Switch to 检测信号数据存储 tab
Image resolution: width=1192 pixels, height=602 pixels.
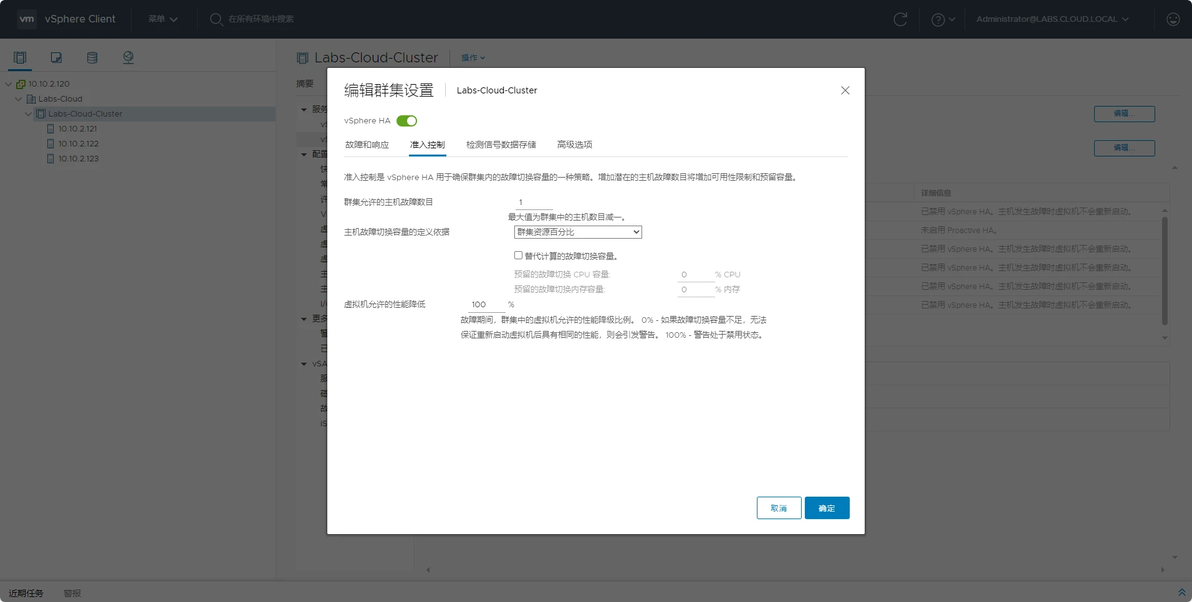pos(501,144)
